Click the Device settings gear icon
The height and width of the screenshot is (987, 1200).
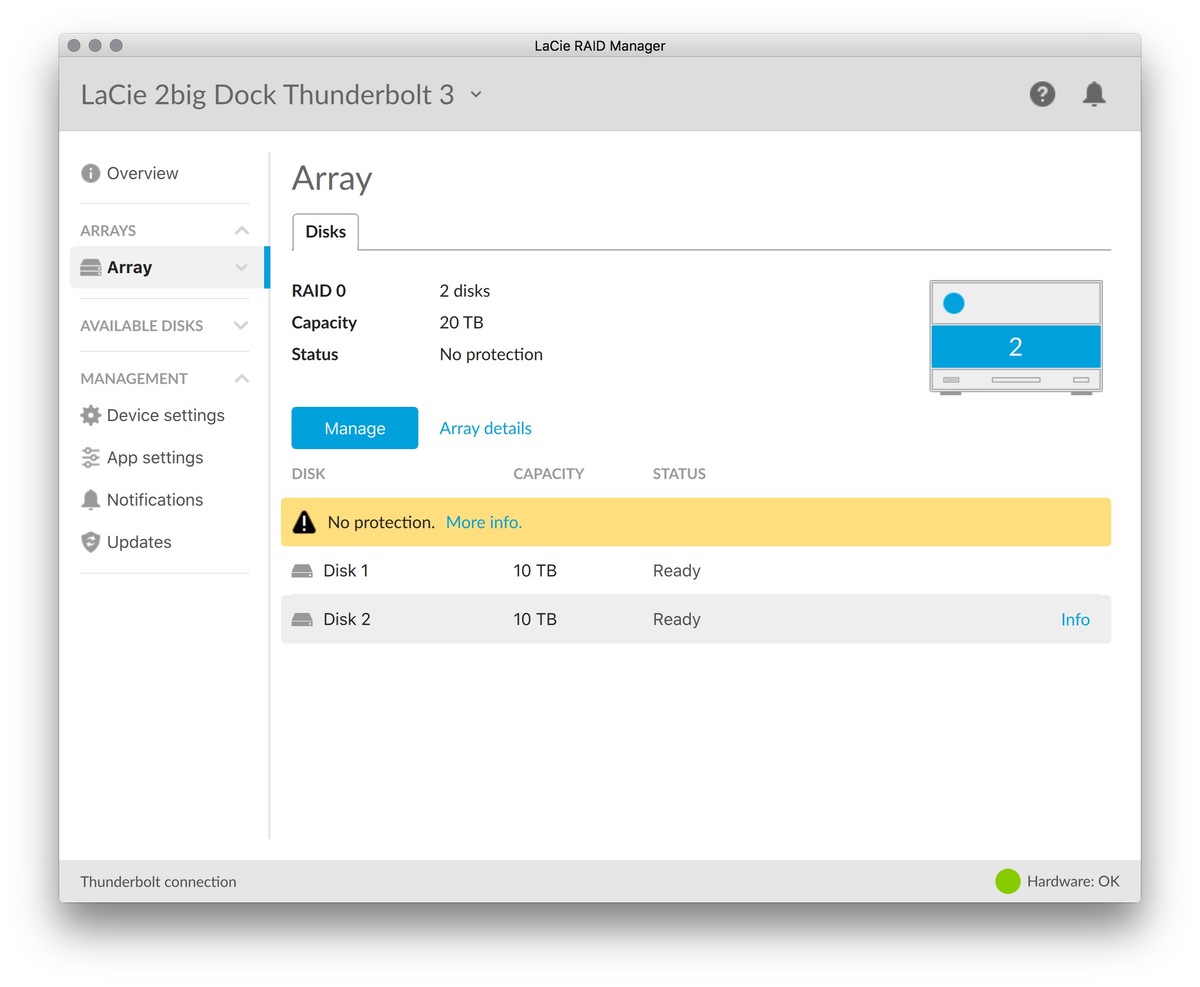tap(91, 415)
